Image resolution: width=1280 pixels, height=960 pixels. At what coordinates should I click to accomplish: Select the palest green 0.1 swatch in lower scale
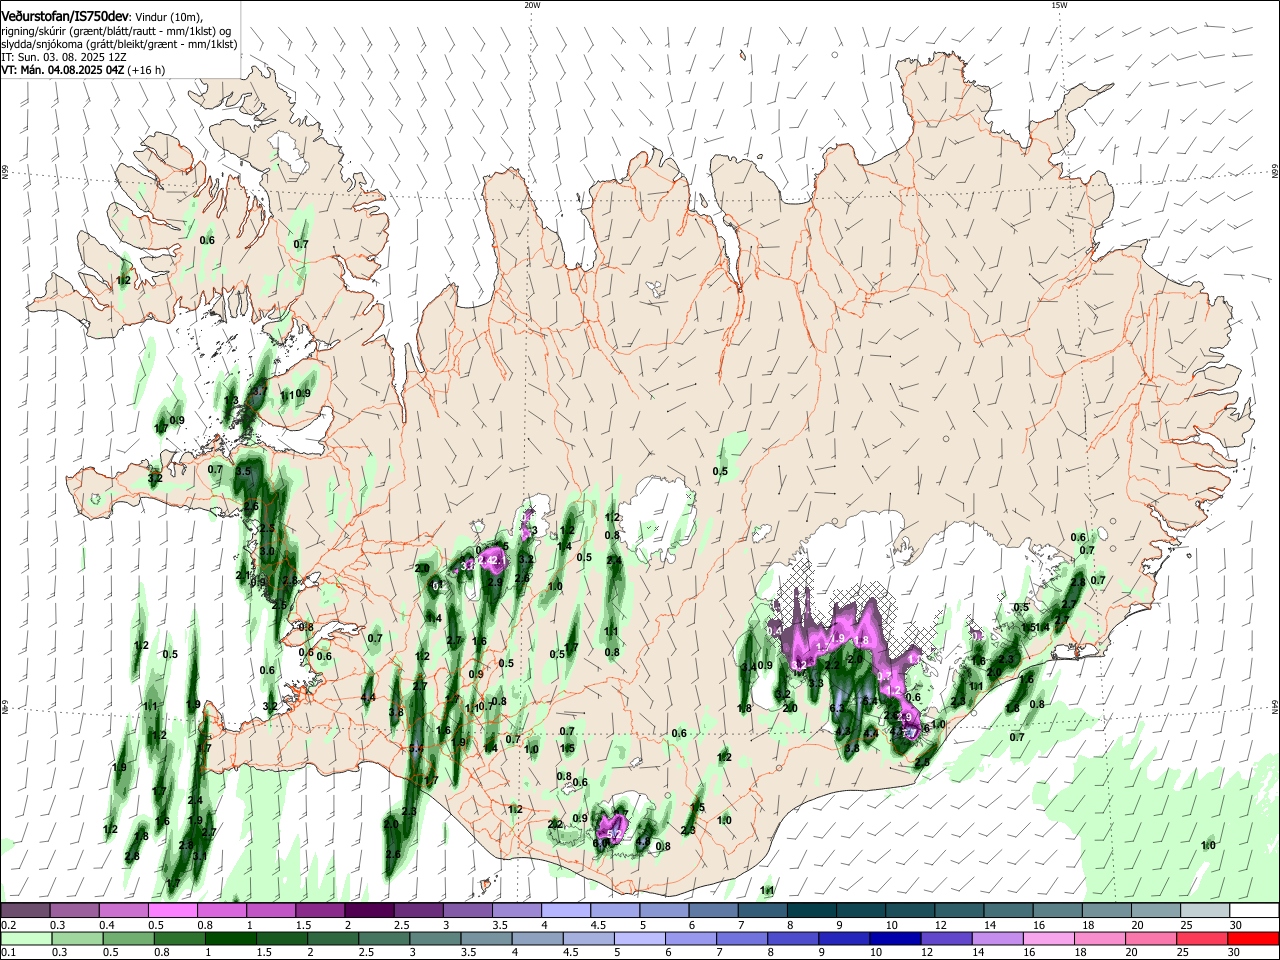27,938
